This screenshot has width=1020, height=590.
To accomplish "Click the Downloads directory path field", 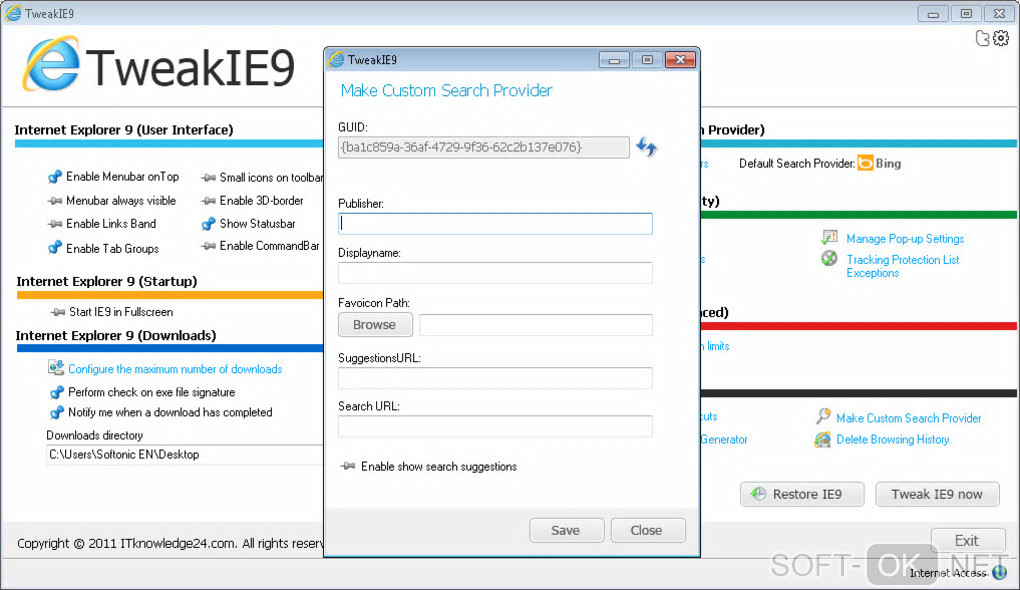I will [x=185, y=455].
